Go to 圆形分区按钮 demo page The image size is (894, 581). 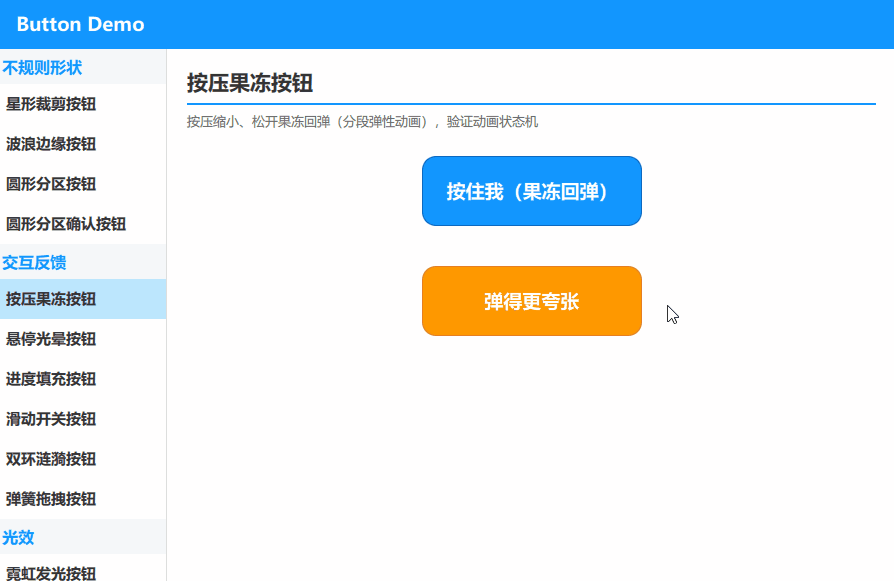click(x=83, y=184)
